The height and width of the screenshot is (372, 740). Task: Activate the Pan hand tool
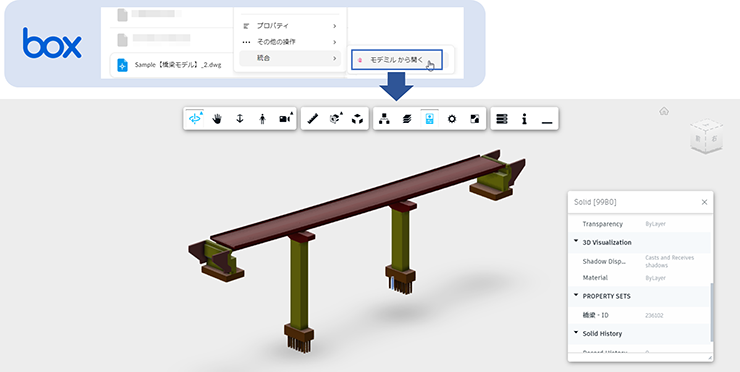pyautogui.click(x=217, y=119)
